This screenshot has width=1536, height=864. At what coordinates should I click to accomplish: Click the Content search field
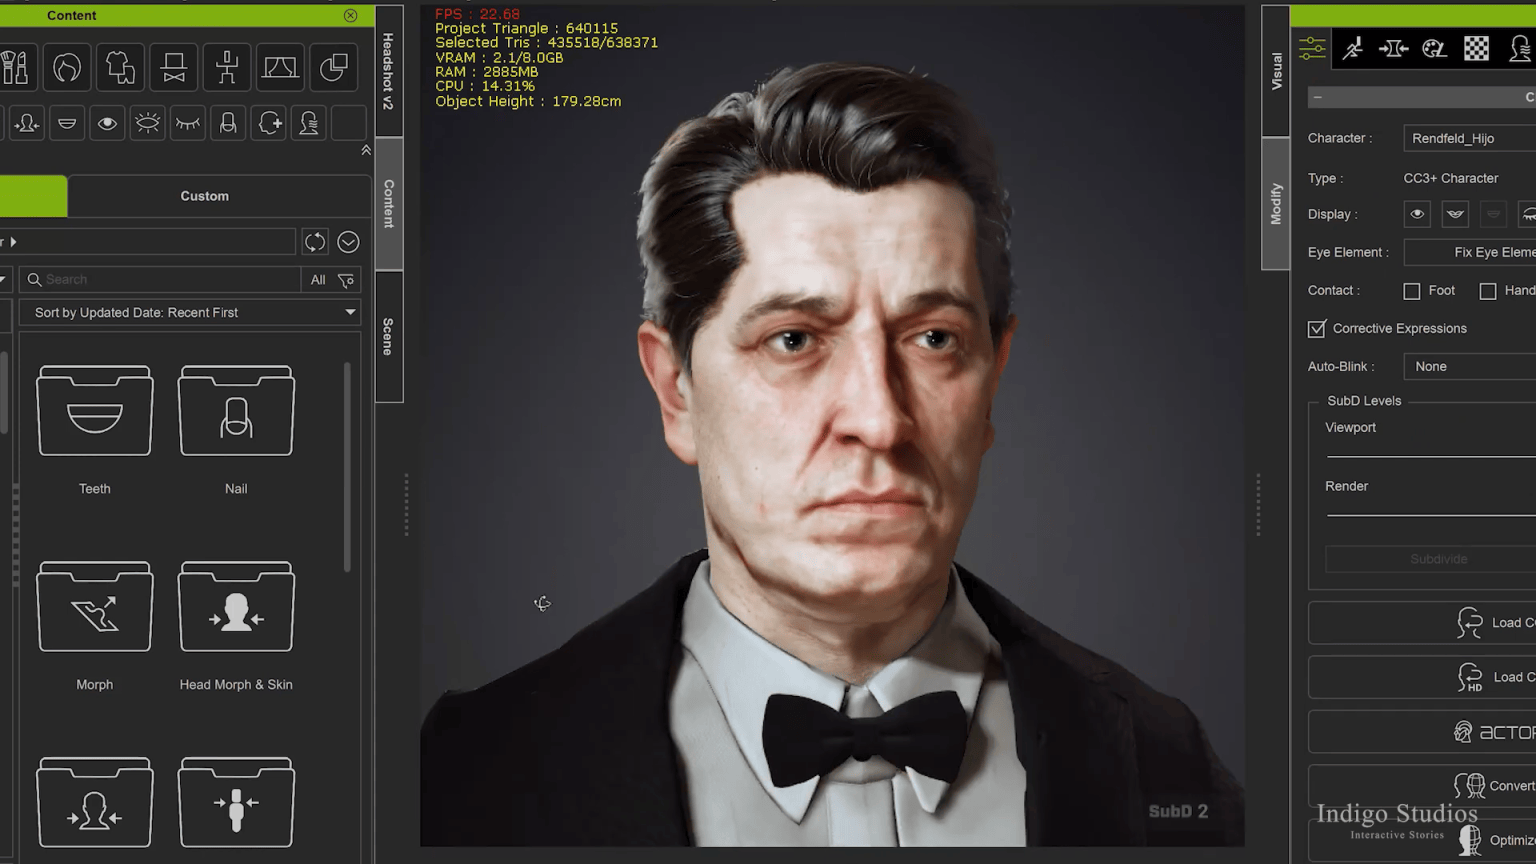[160, 280]
